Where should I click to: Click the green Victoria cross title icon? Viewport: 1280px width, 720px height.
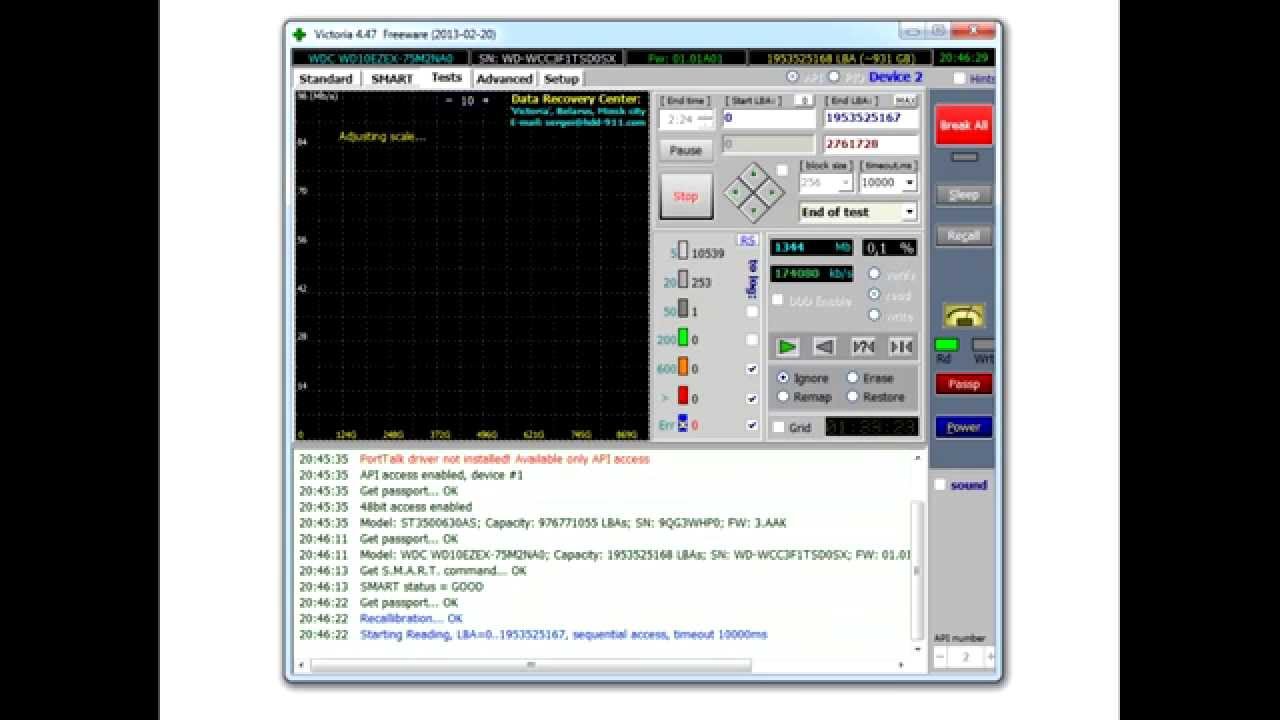[299, 34]
